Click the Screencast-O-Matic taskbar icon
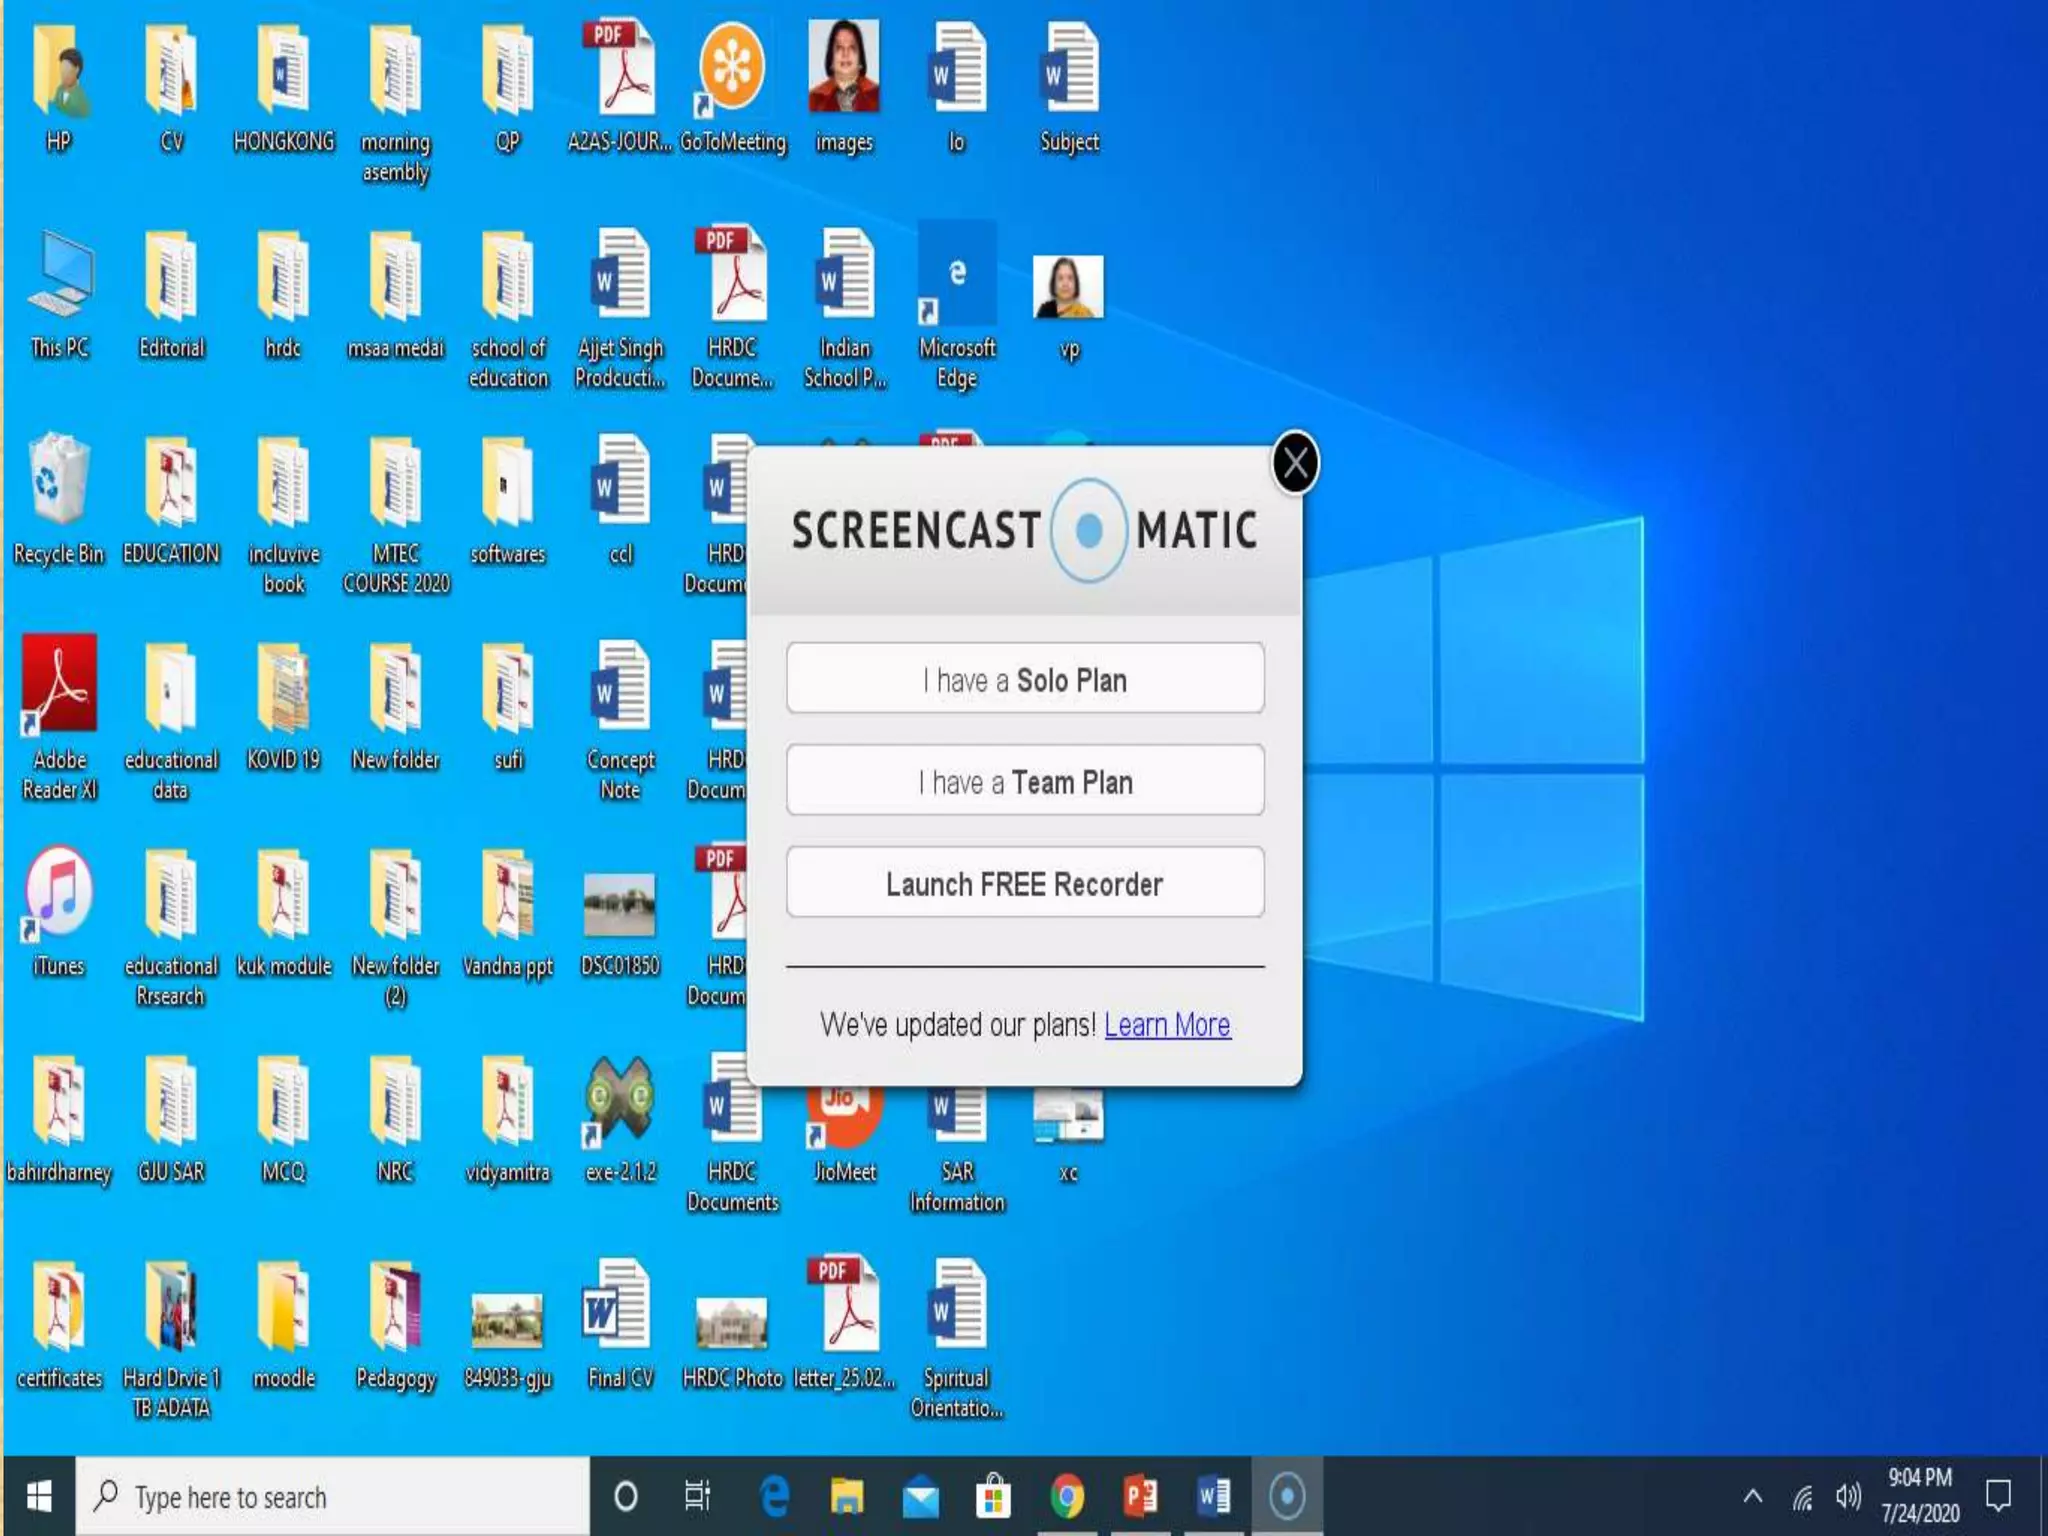Viewport: 2048px width, 1536px height. (1287, 1496)
